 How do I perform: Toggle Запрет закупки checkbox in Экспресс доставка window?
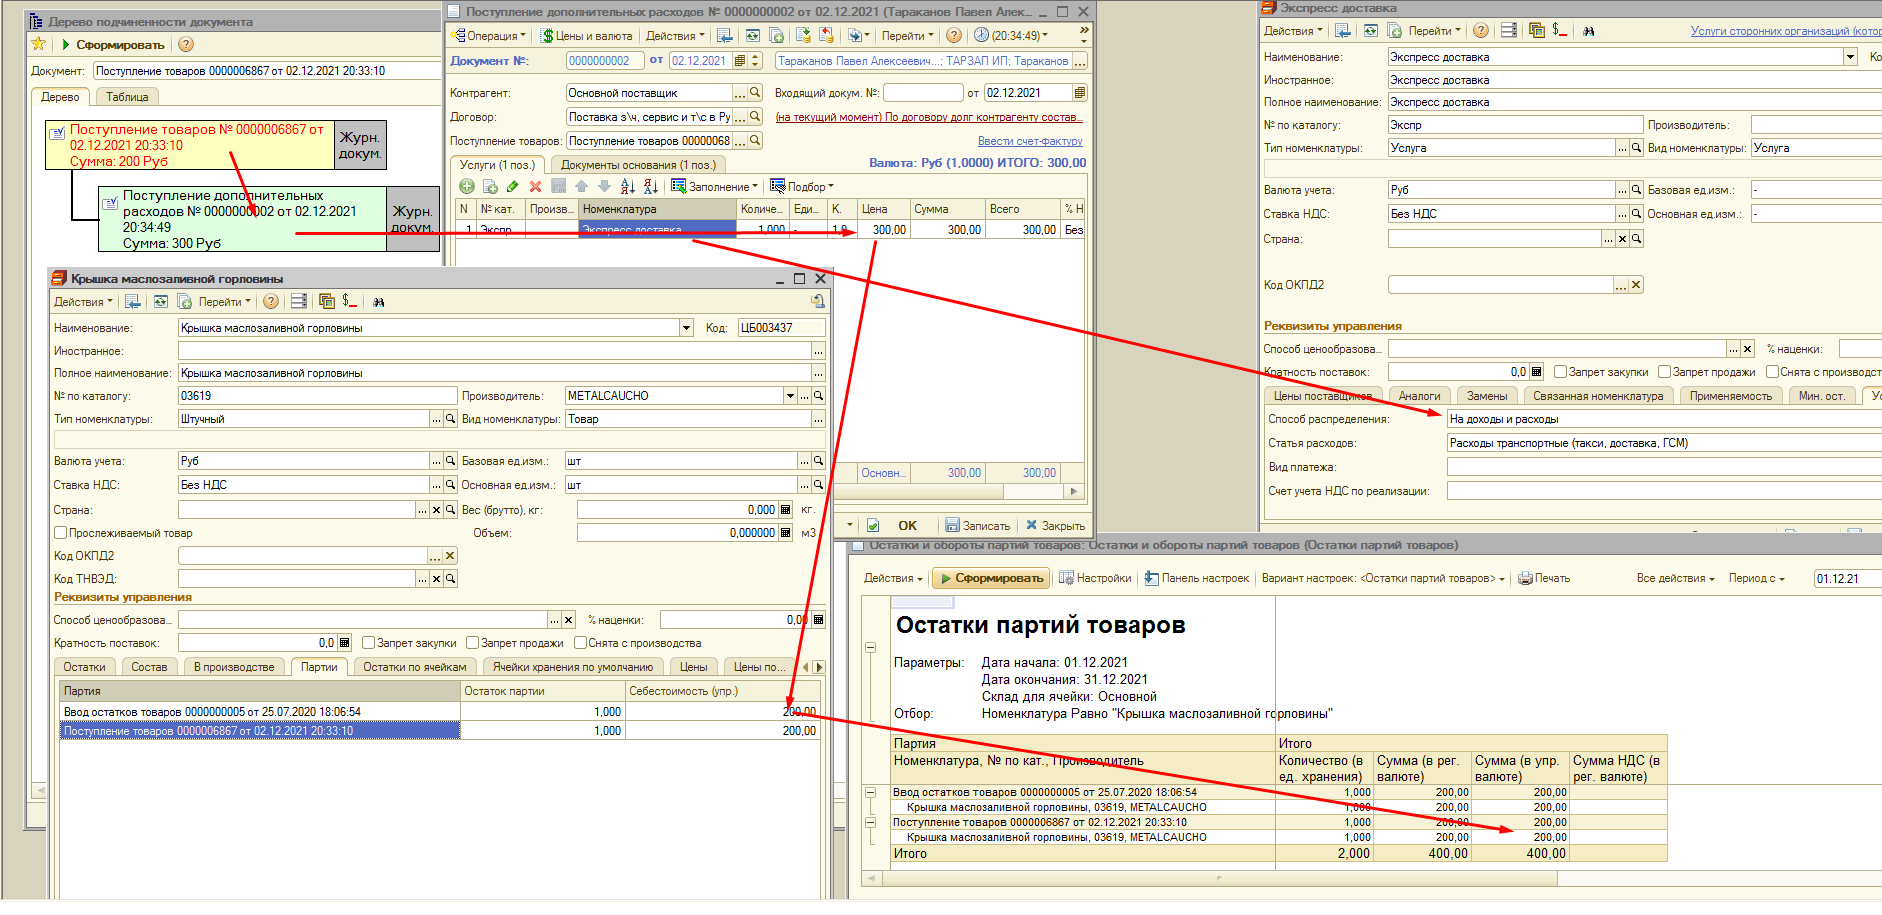click(1560, 372)
